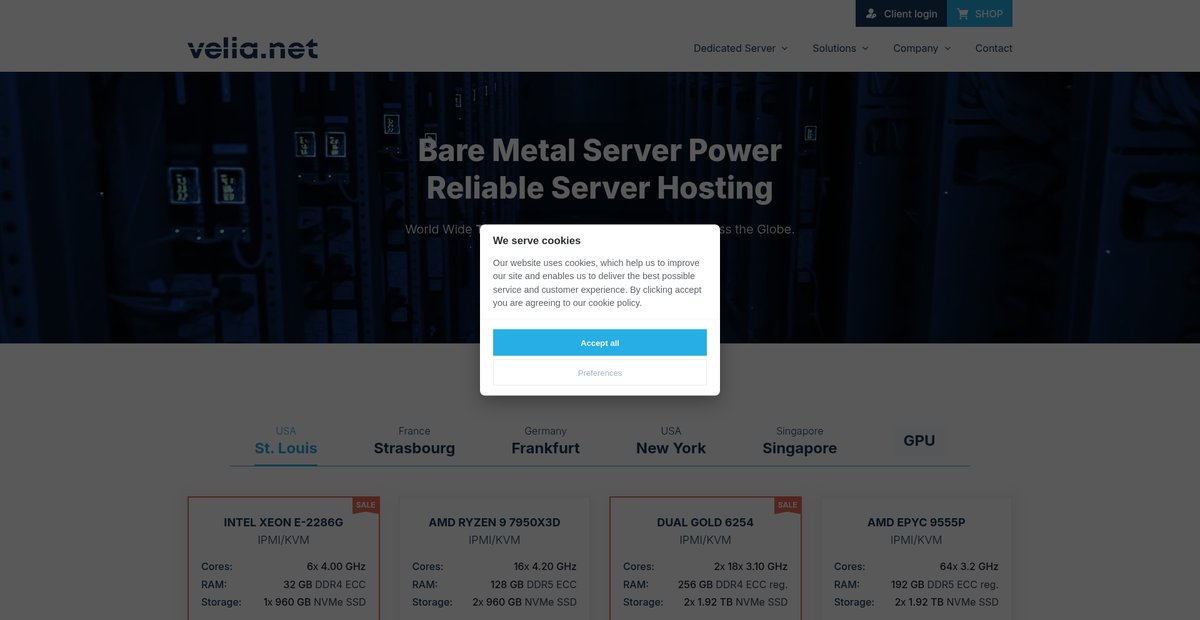Click '192 GB DDR5 ECC reg.' RAM value
This screenshot has width=1200, height=620.
[944, 584]
